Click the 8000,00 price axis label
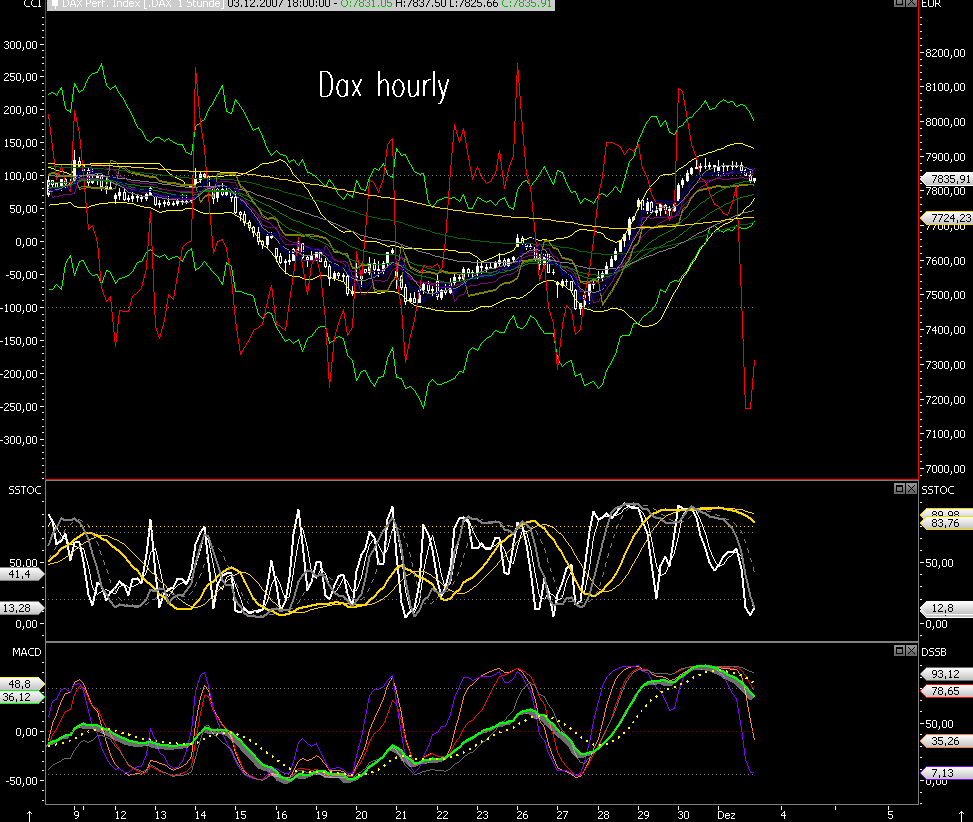The height and width of the screenshot is (822, 973). pos(945,122)
